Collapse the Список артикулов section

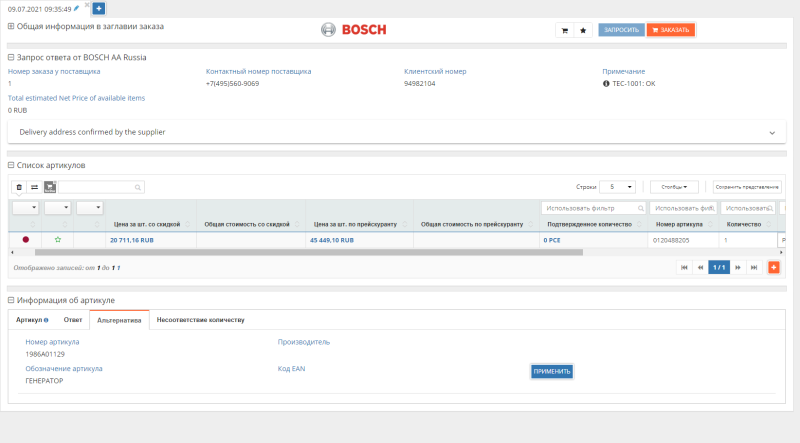pyautogui.click(x=11, y=165)
